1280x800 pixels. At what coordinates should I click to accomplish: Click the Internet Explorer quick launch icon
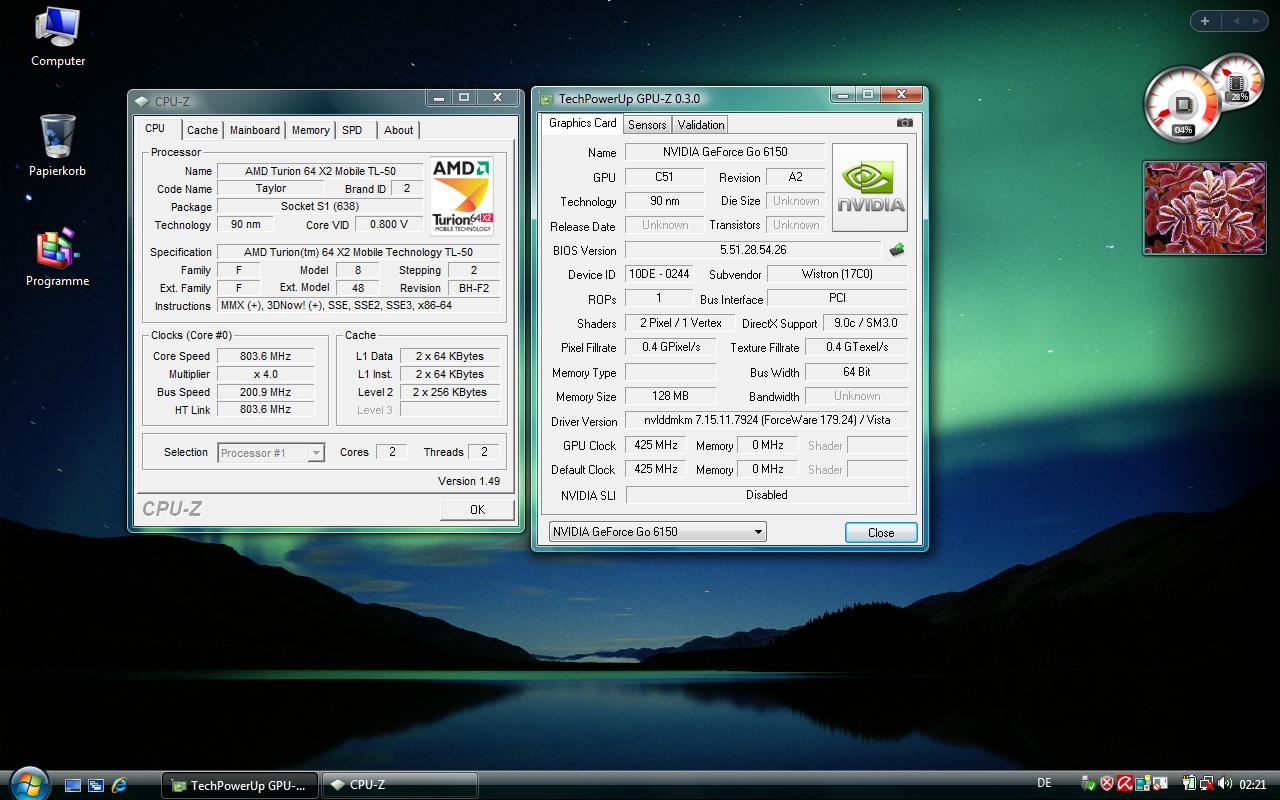[120, 785]
